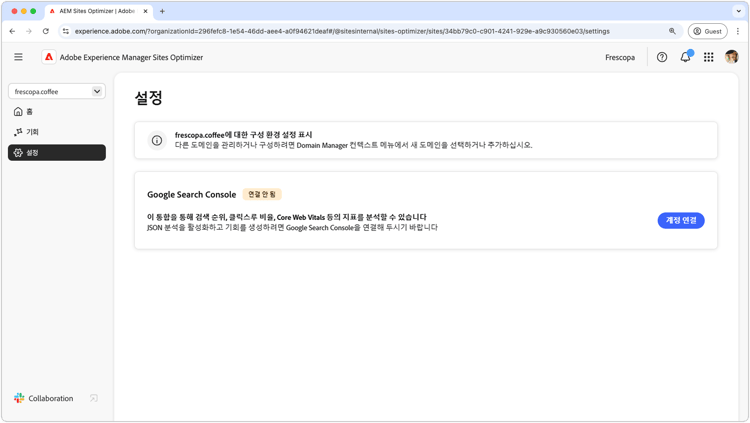Click the site information icon in address bar

click(x=66, y=31)
